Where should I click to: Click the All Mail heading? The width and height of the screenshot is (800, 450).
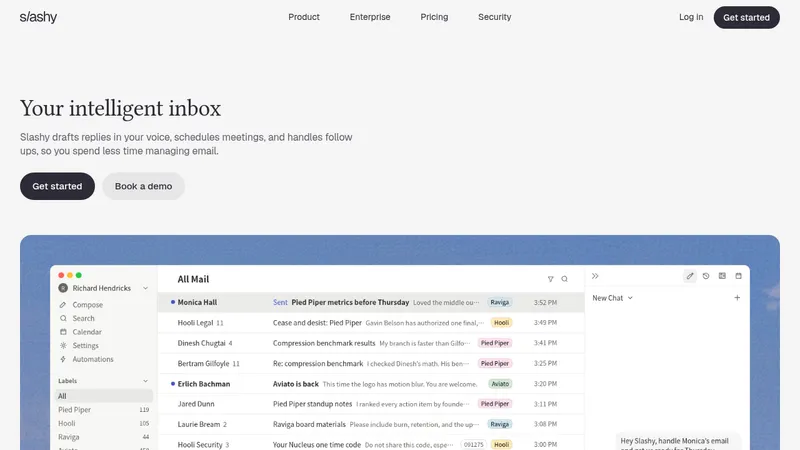tap(193, 279)
